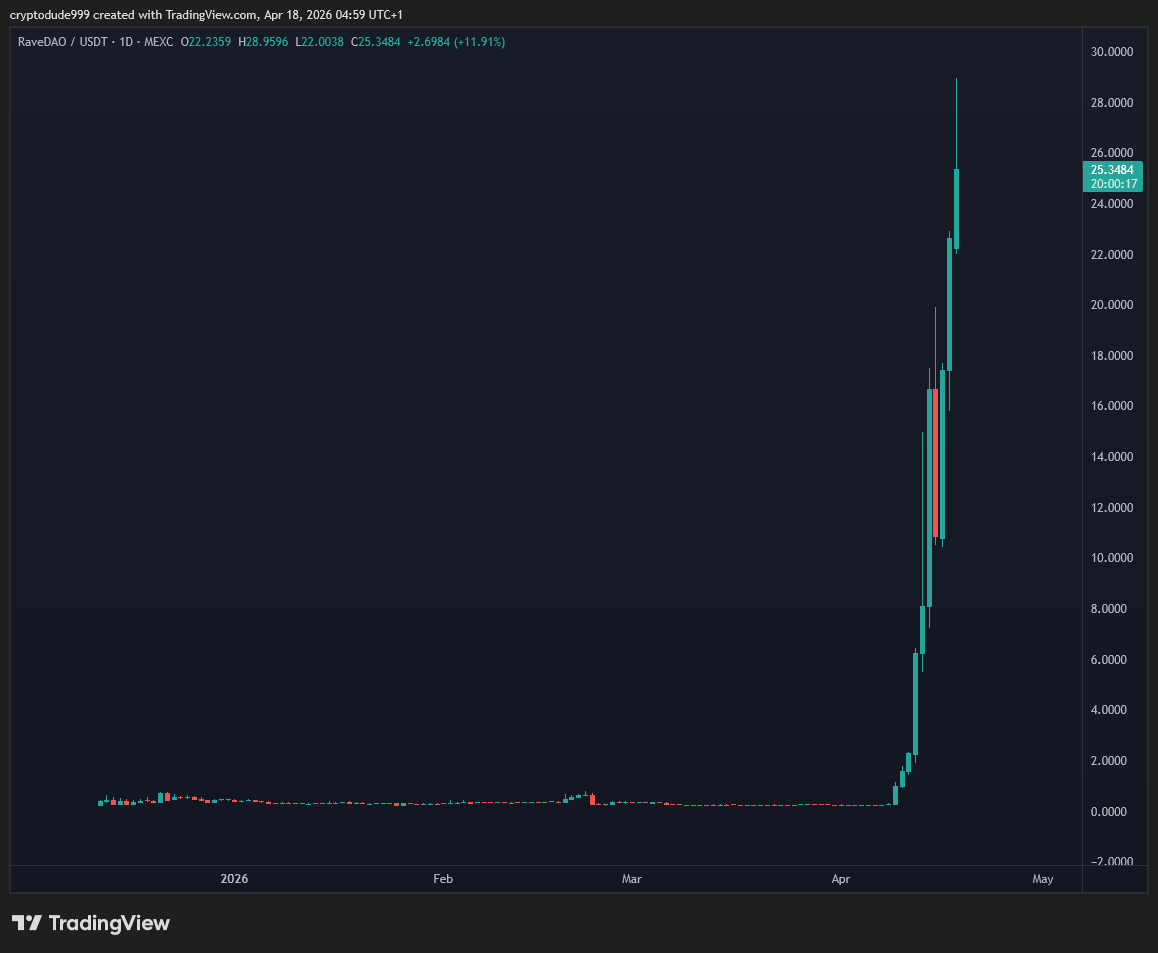Click the TradingView logo at the bottom
The height and width of the screenshot is (953, 1158).
click(91, 923)
